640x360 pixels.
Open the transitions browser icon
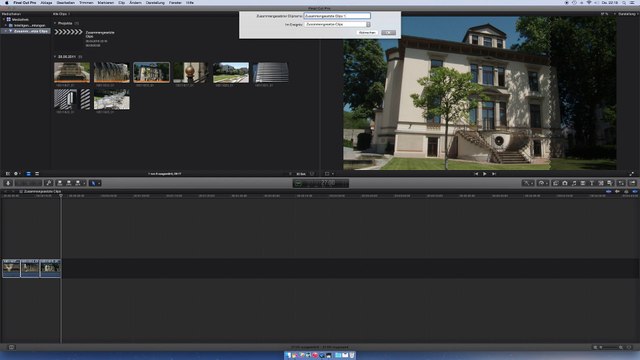[x=583, y=183]
